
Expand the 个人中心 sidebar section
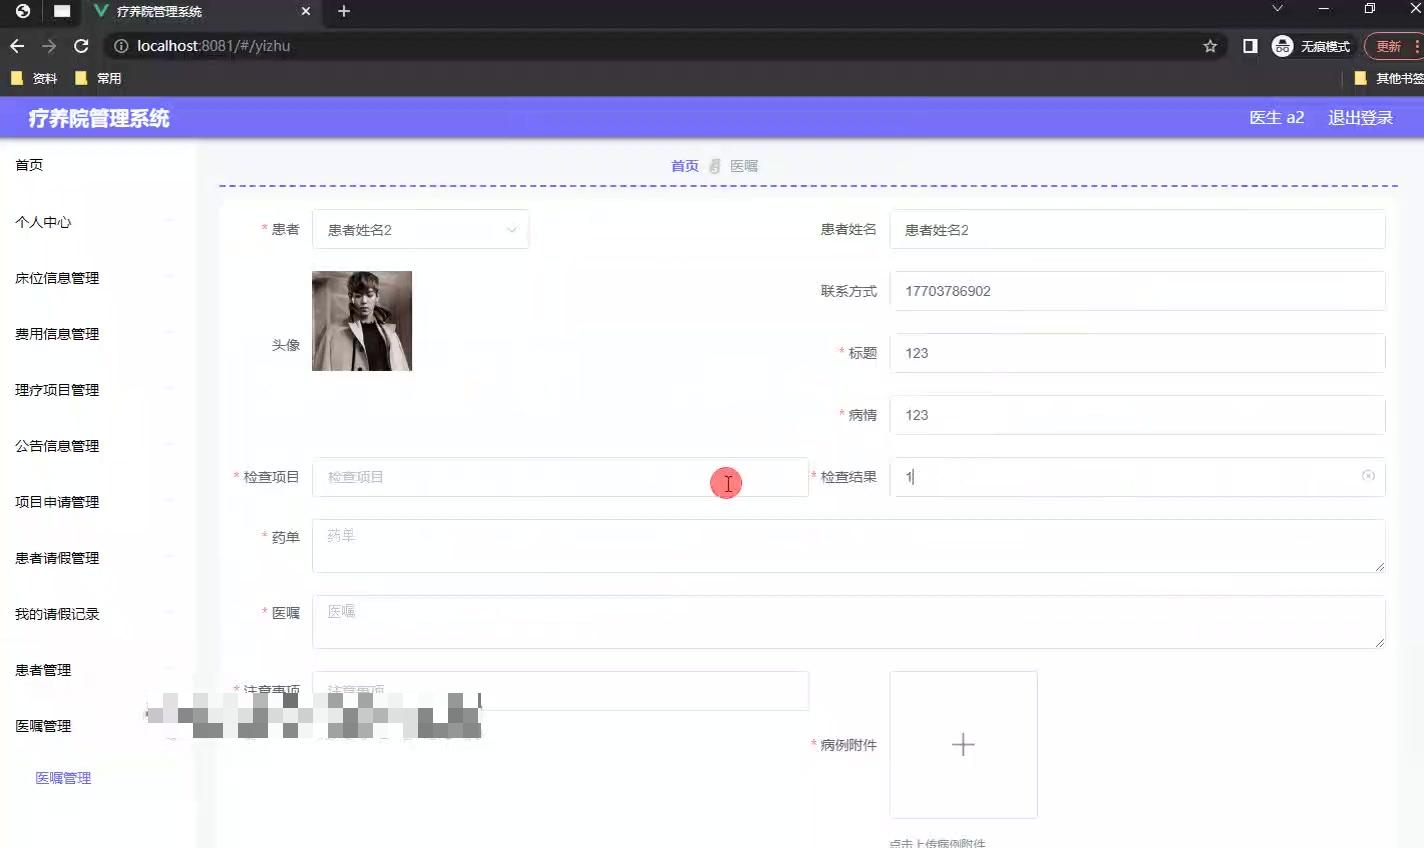coord(43,222)
